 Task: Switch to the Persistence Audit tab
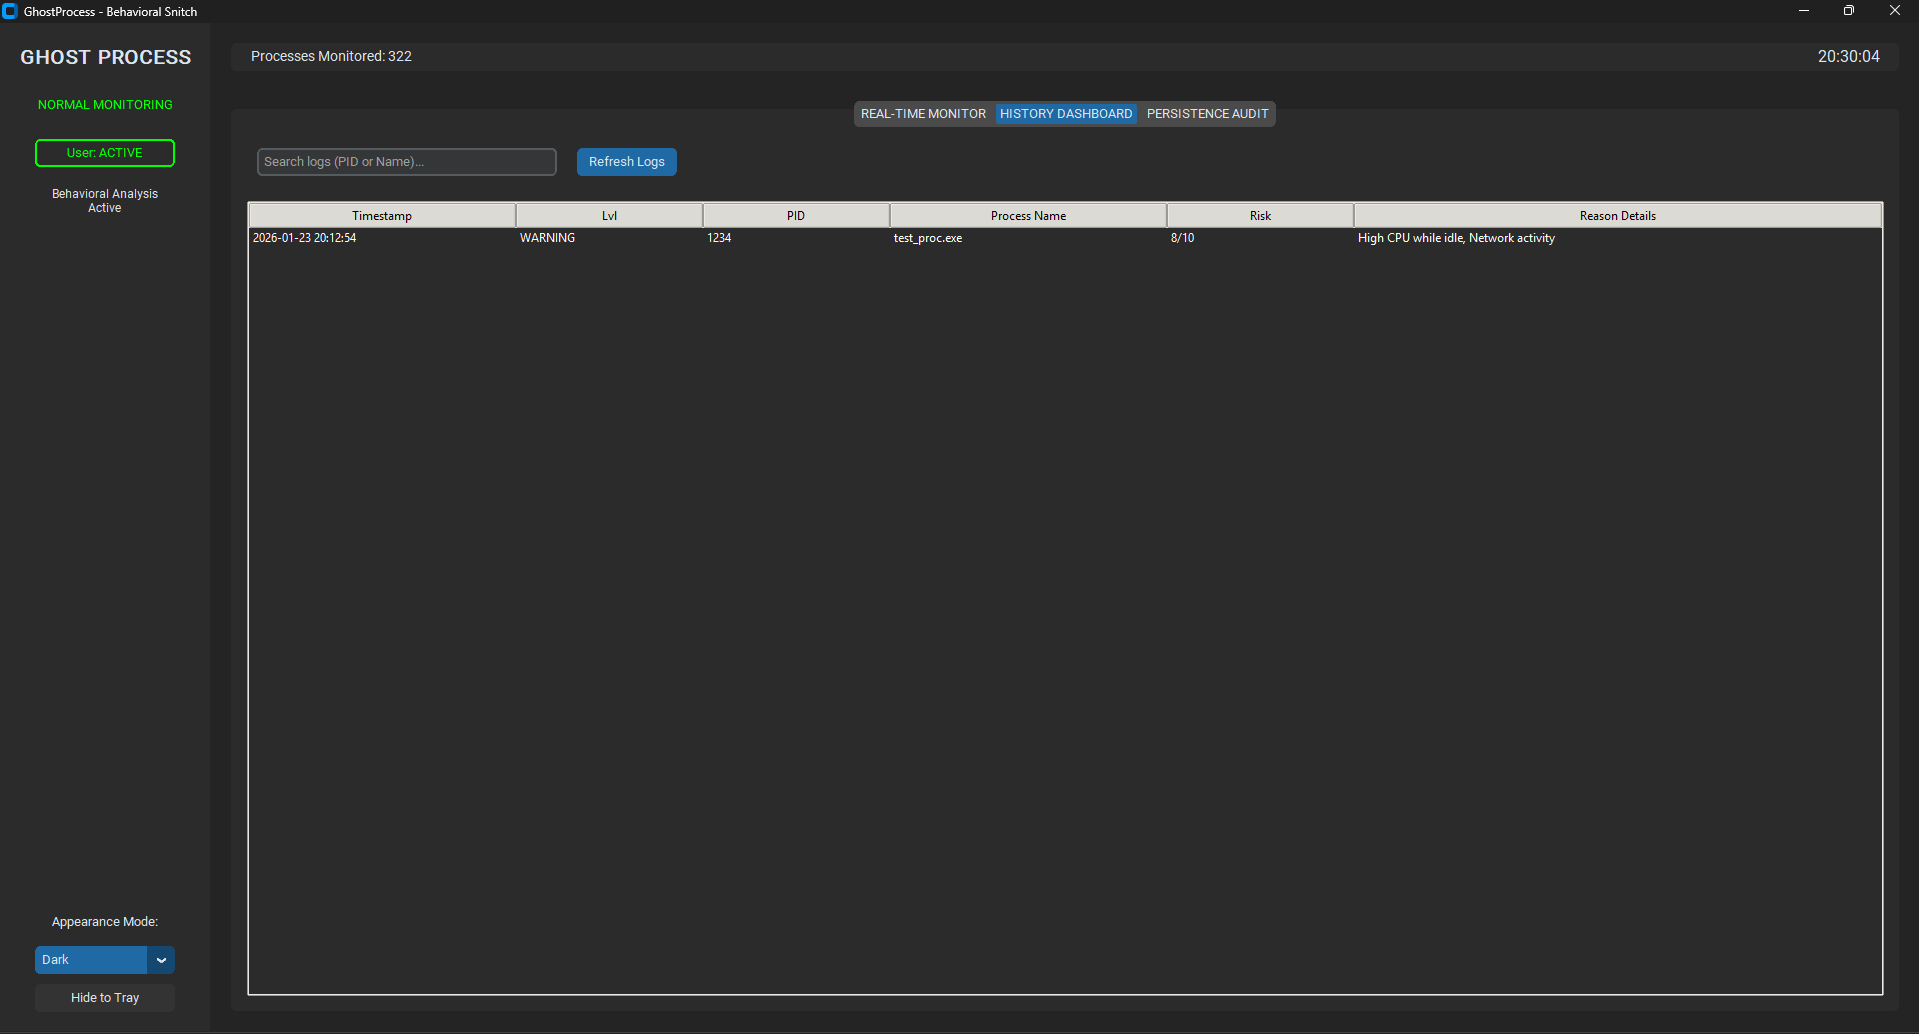(1207, 114)
